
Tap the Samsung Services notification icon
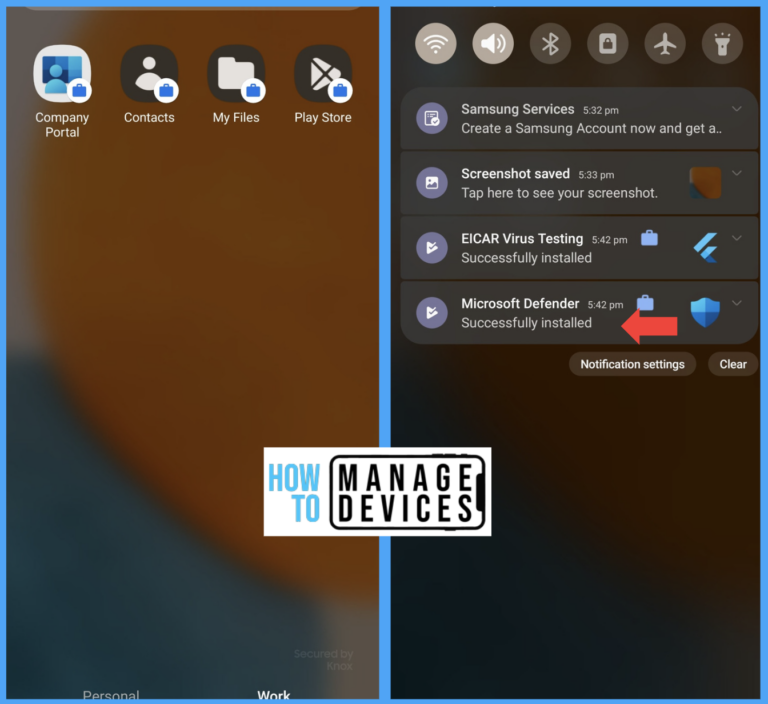(x=432, y=118)
